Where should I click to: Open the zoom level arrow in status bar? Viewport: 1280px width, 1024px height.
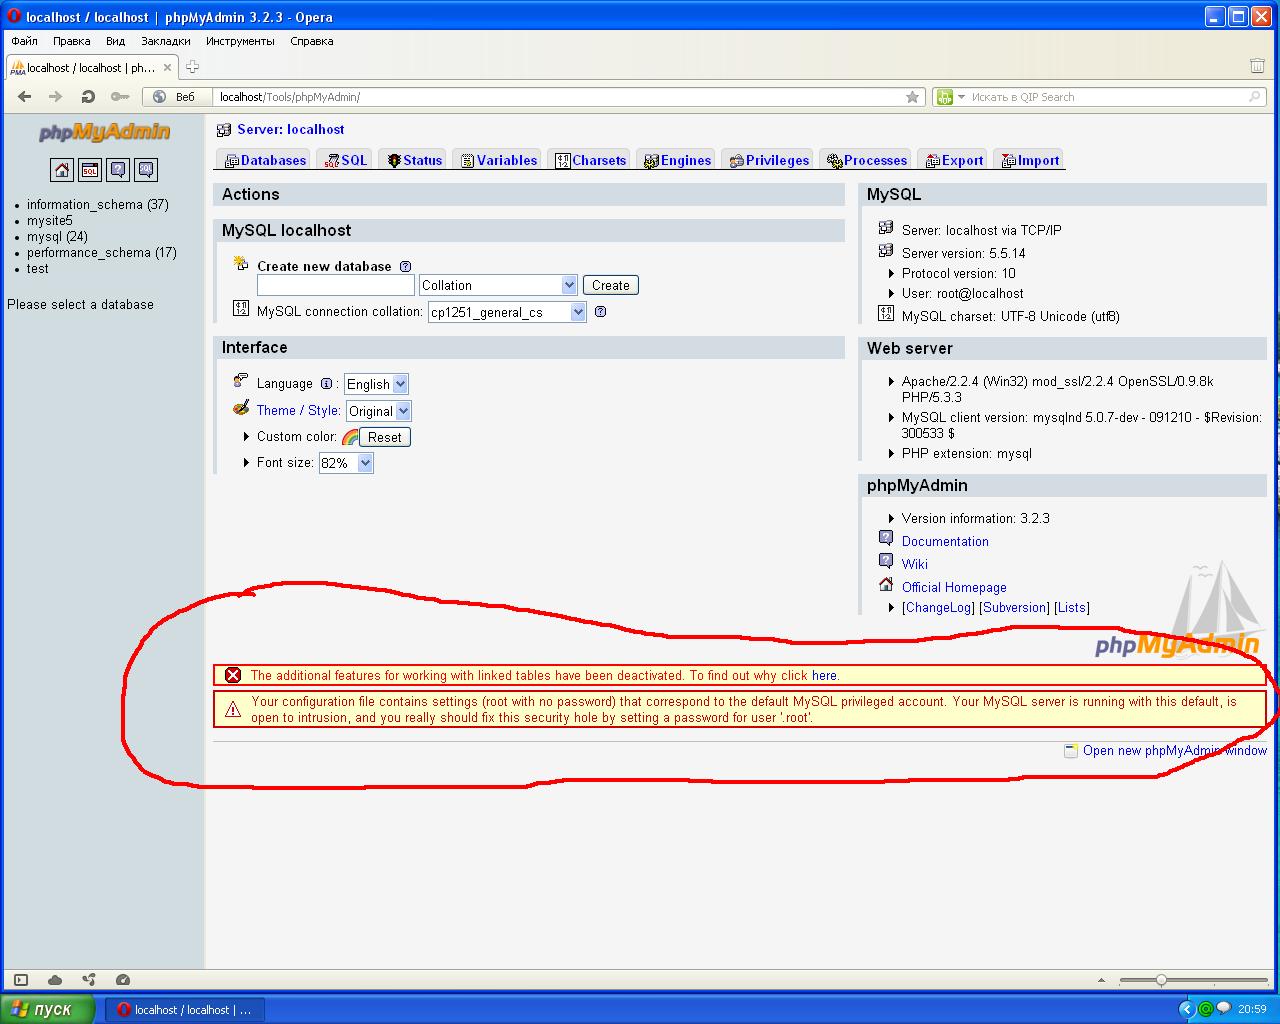coord(1101,980)
